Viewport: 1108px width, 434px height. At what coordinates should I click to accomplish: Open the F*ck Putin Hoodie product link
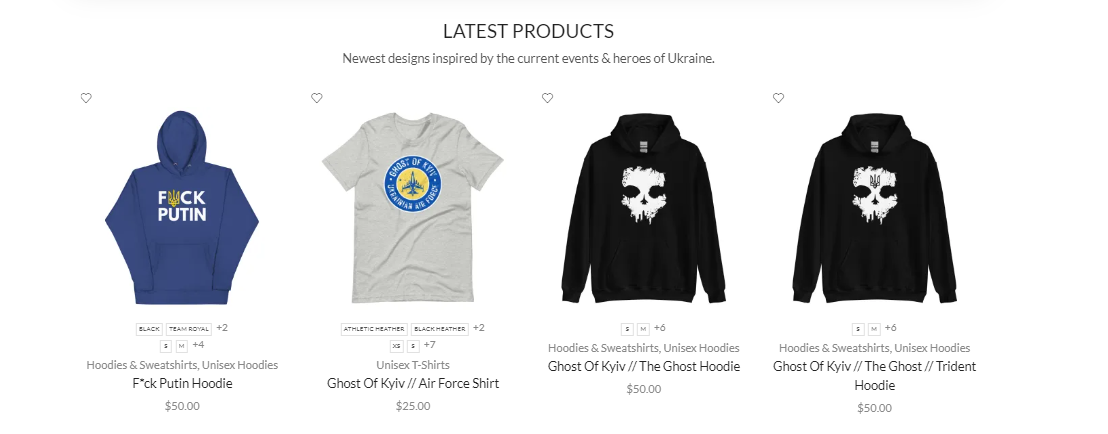[x=182, y=384]
